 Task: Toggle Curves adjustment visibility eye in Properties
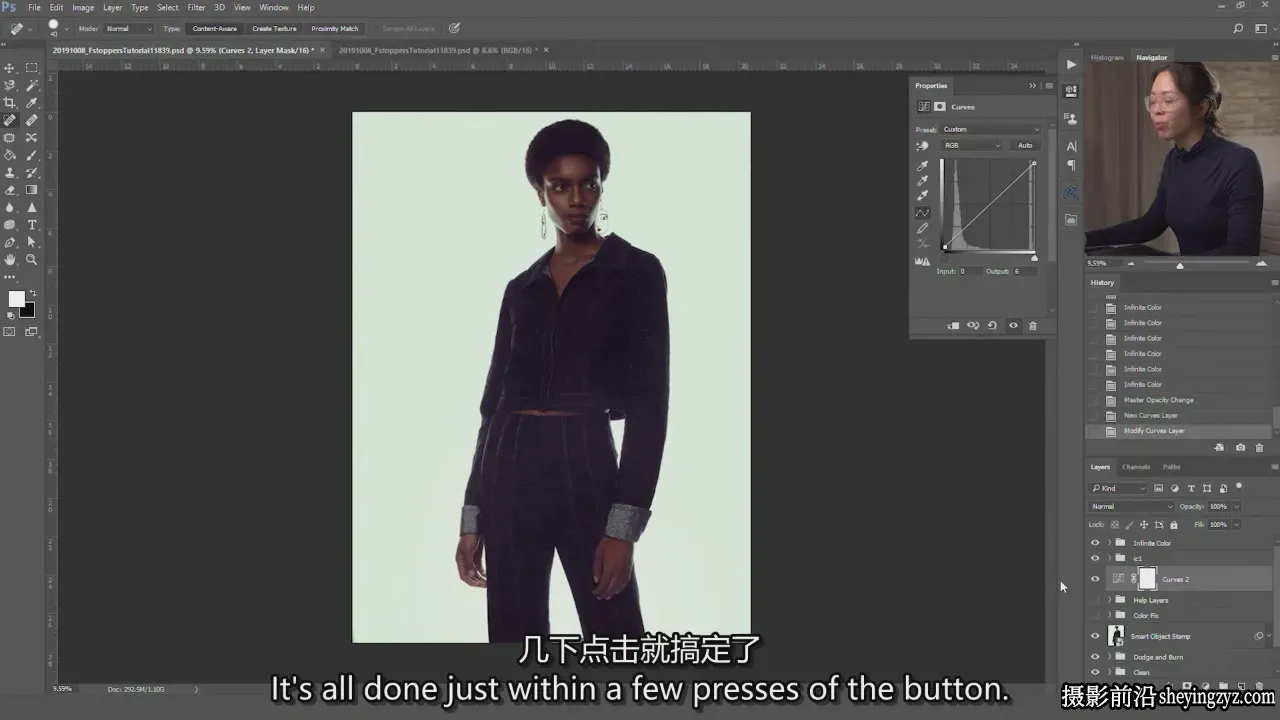pos(1013,326)
